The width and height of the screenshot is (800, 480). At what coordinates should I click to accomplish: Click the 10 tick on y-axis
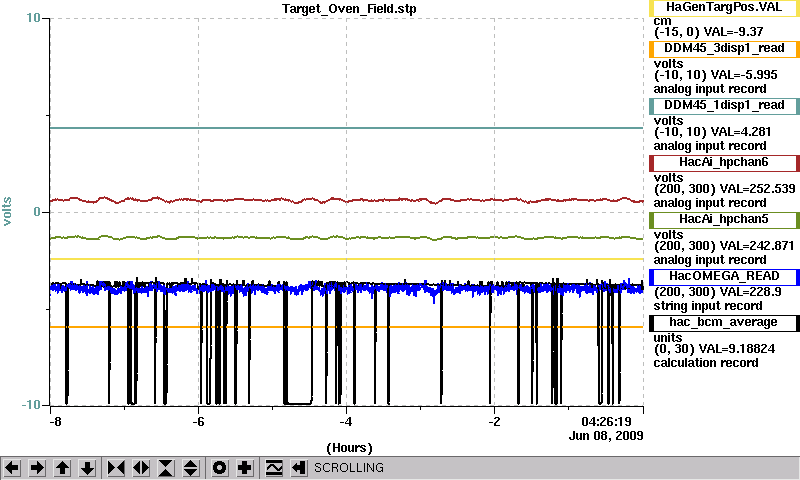coord(33,18)
